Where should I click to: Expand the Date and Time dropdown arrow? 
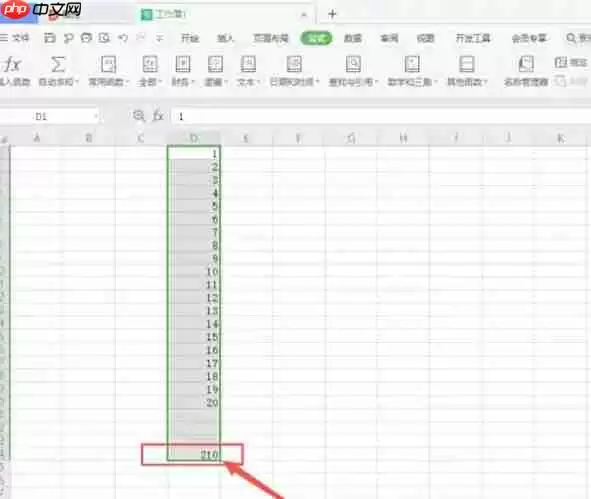tap(318, 82)
